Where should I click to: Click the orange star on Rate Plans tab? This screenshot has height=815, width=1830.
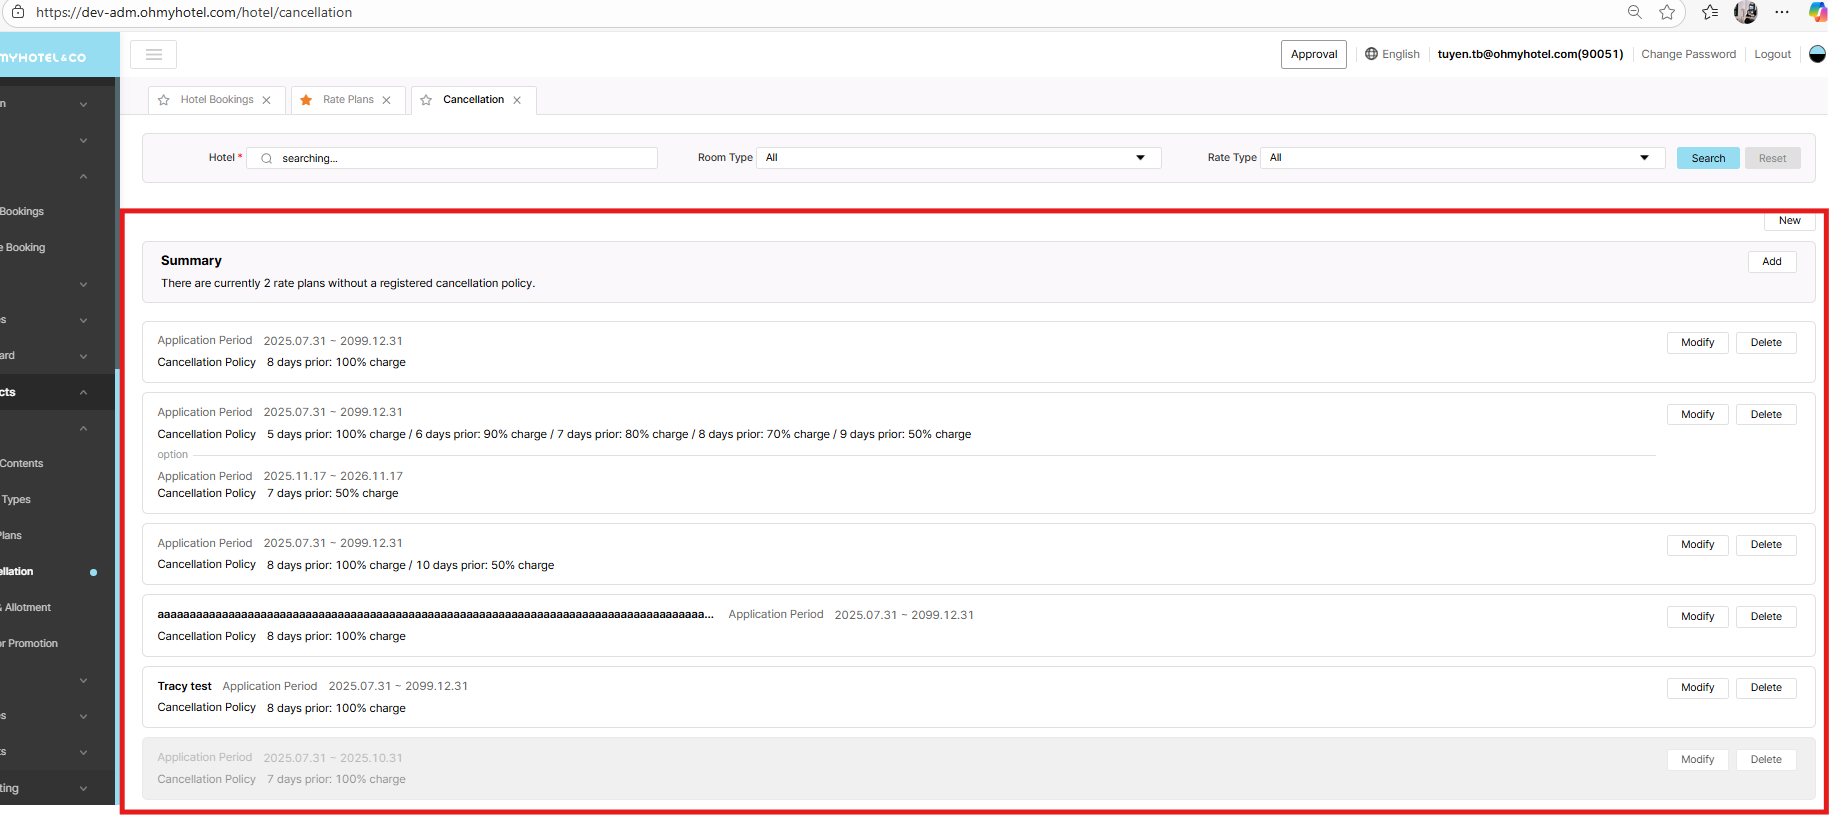pyautogui.click(x=306, y=100)
